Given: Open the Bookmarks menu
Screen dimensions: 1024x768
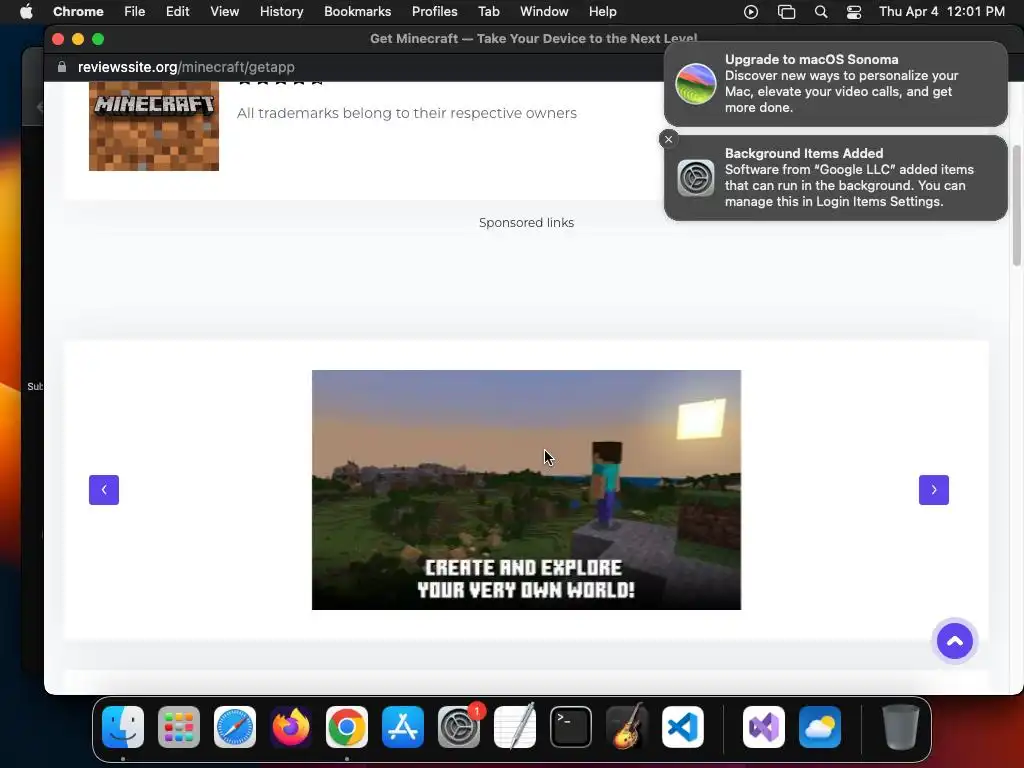Looking at the screenshot, I should pos(357,12).
